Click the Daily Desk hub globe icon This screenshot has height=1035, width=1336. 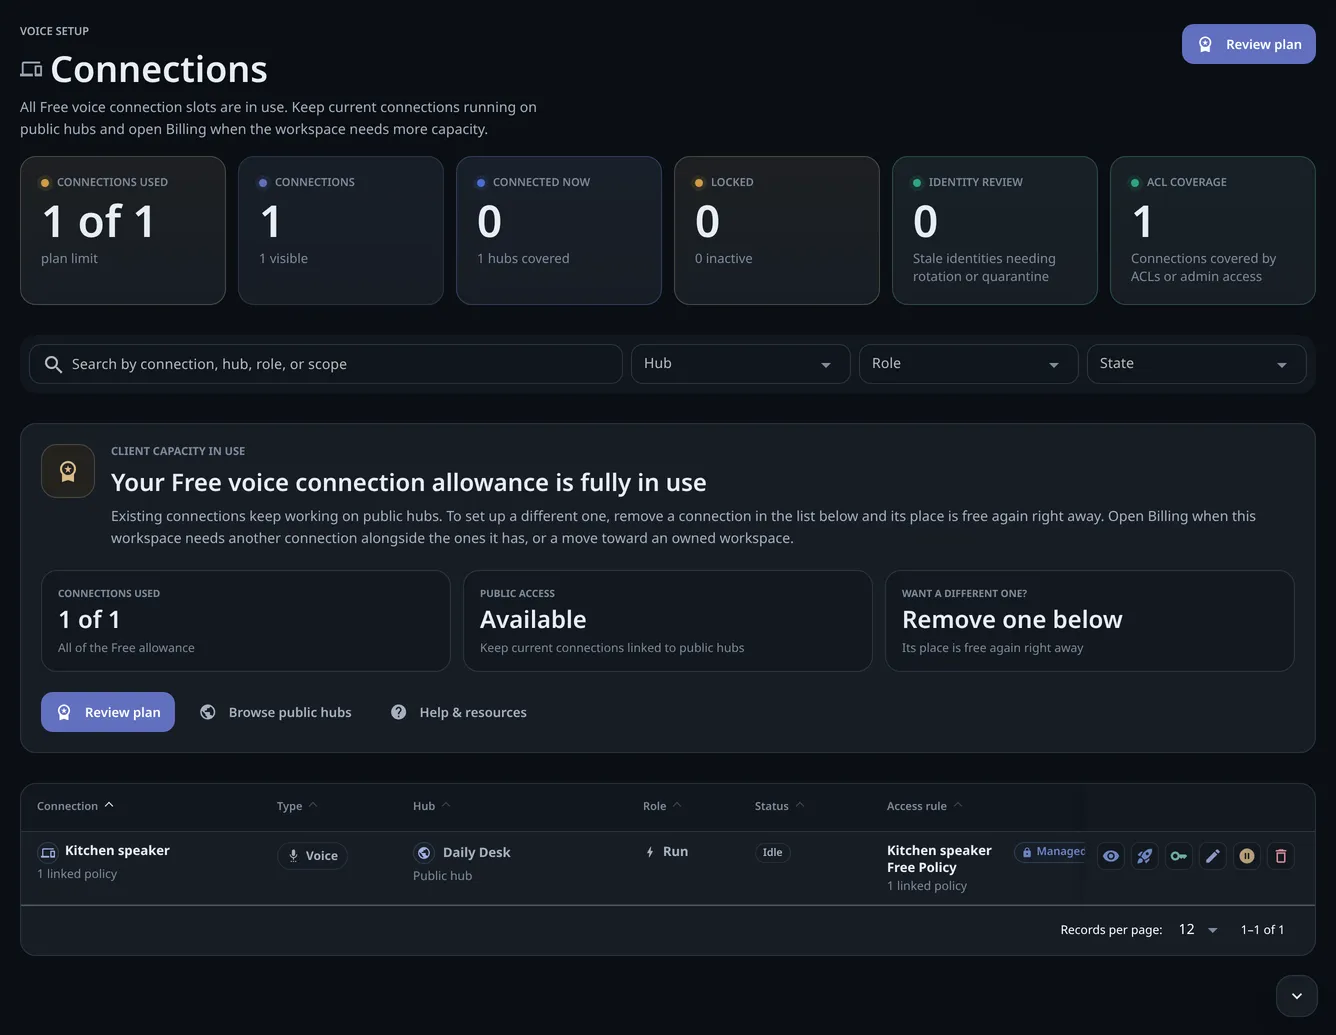click(x=424, y=853)
